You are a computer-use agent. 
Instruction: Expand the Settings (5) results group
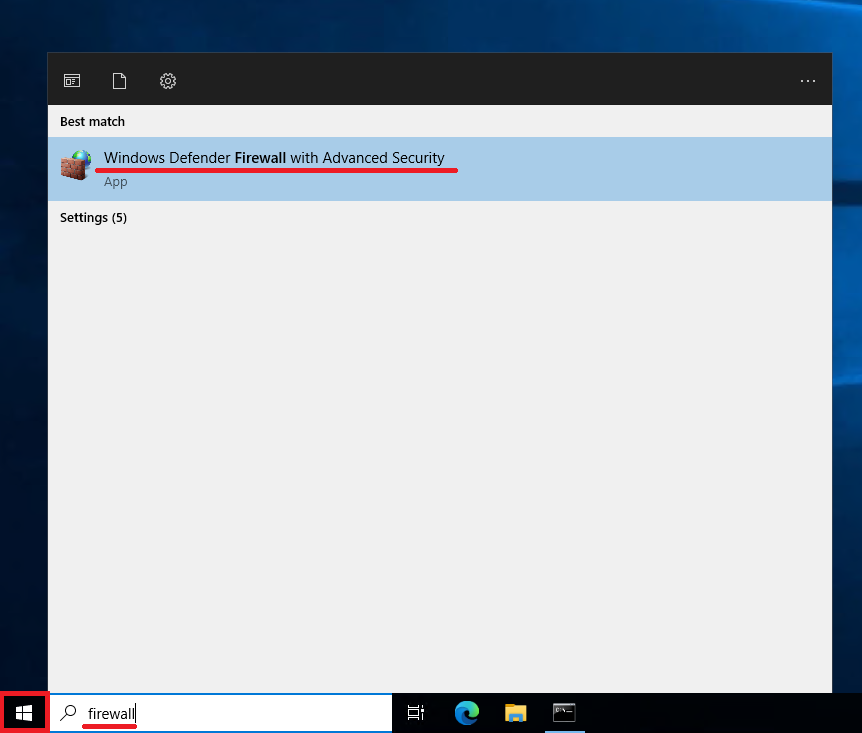point(93,218)
